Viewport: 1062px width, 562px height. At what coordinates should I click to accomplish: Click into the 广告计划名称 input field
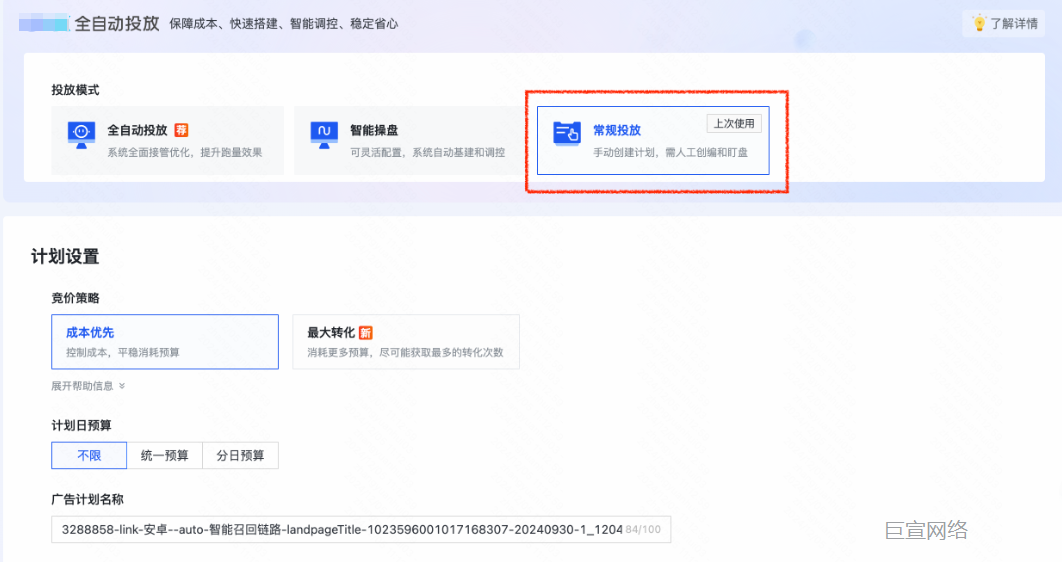click(x=361, y=529)
